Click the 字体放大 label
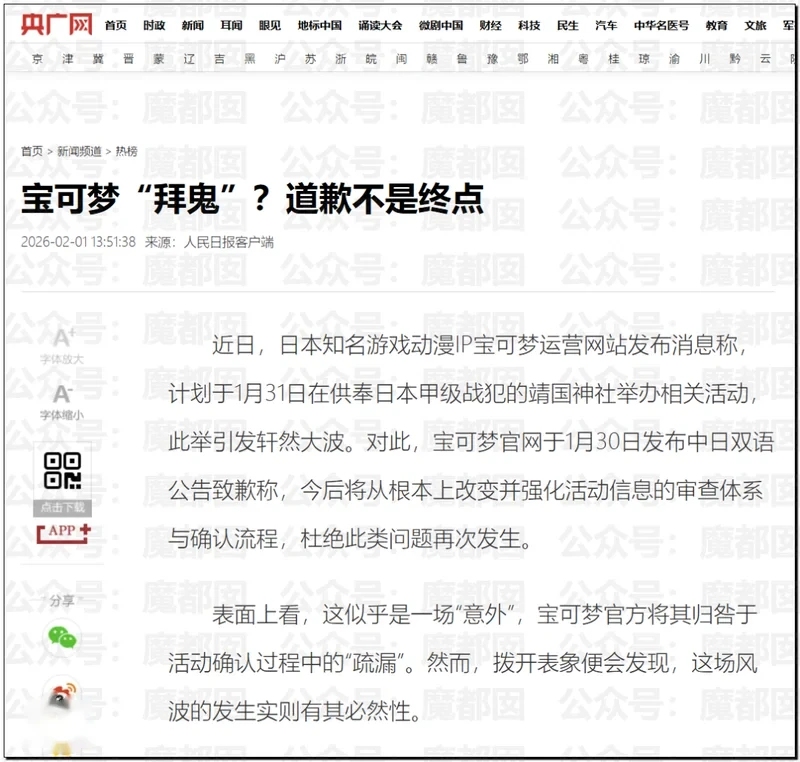The width and height of the screenshot is (800, 762). [62, 359]
